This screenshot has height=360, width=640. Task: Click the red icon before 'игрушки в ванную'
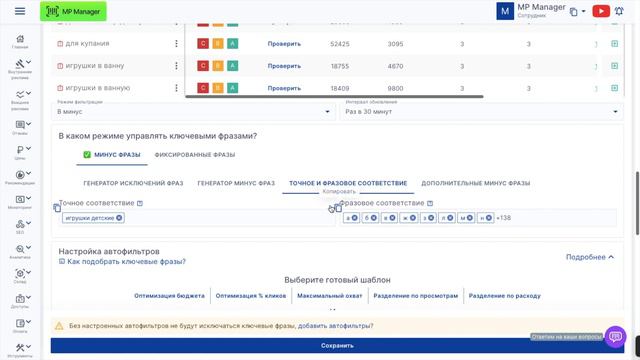point(60,88)
